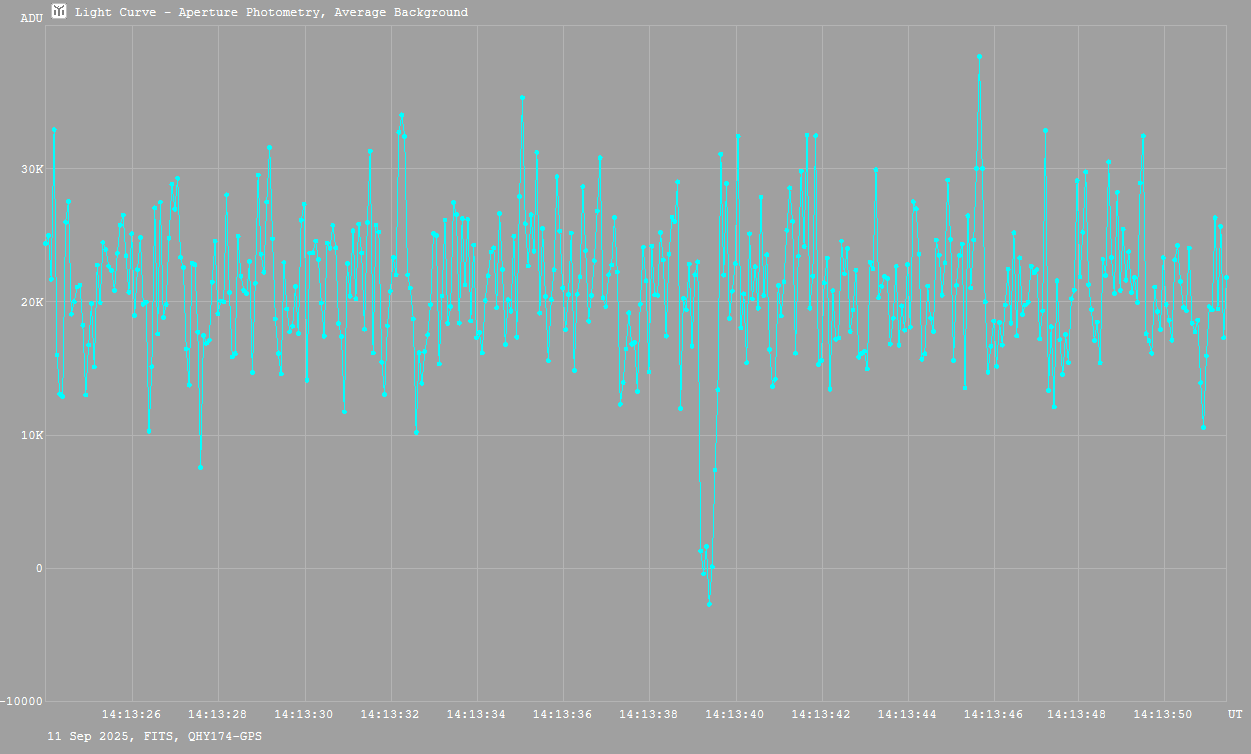Click the UT time zone label
The width and height of the screenshot is (1251, 754).
tap(1235, 714)
